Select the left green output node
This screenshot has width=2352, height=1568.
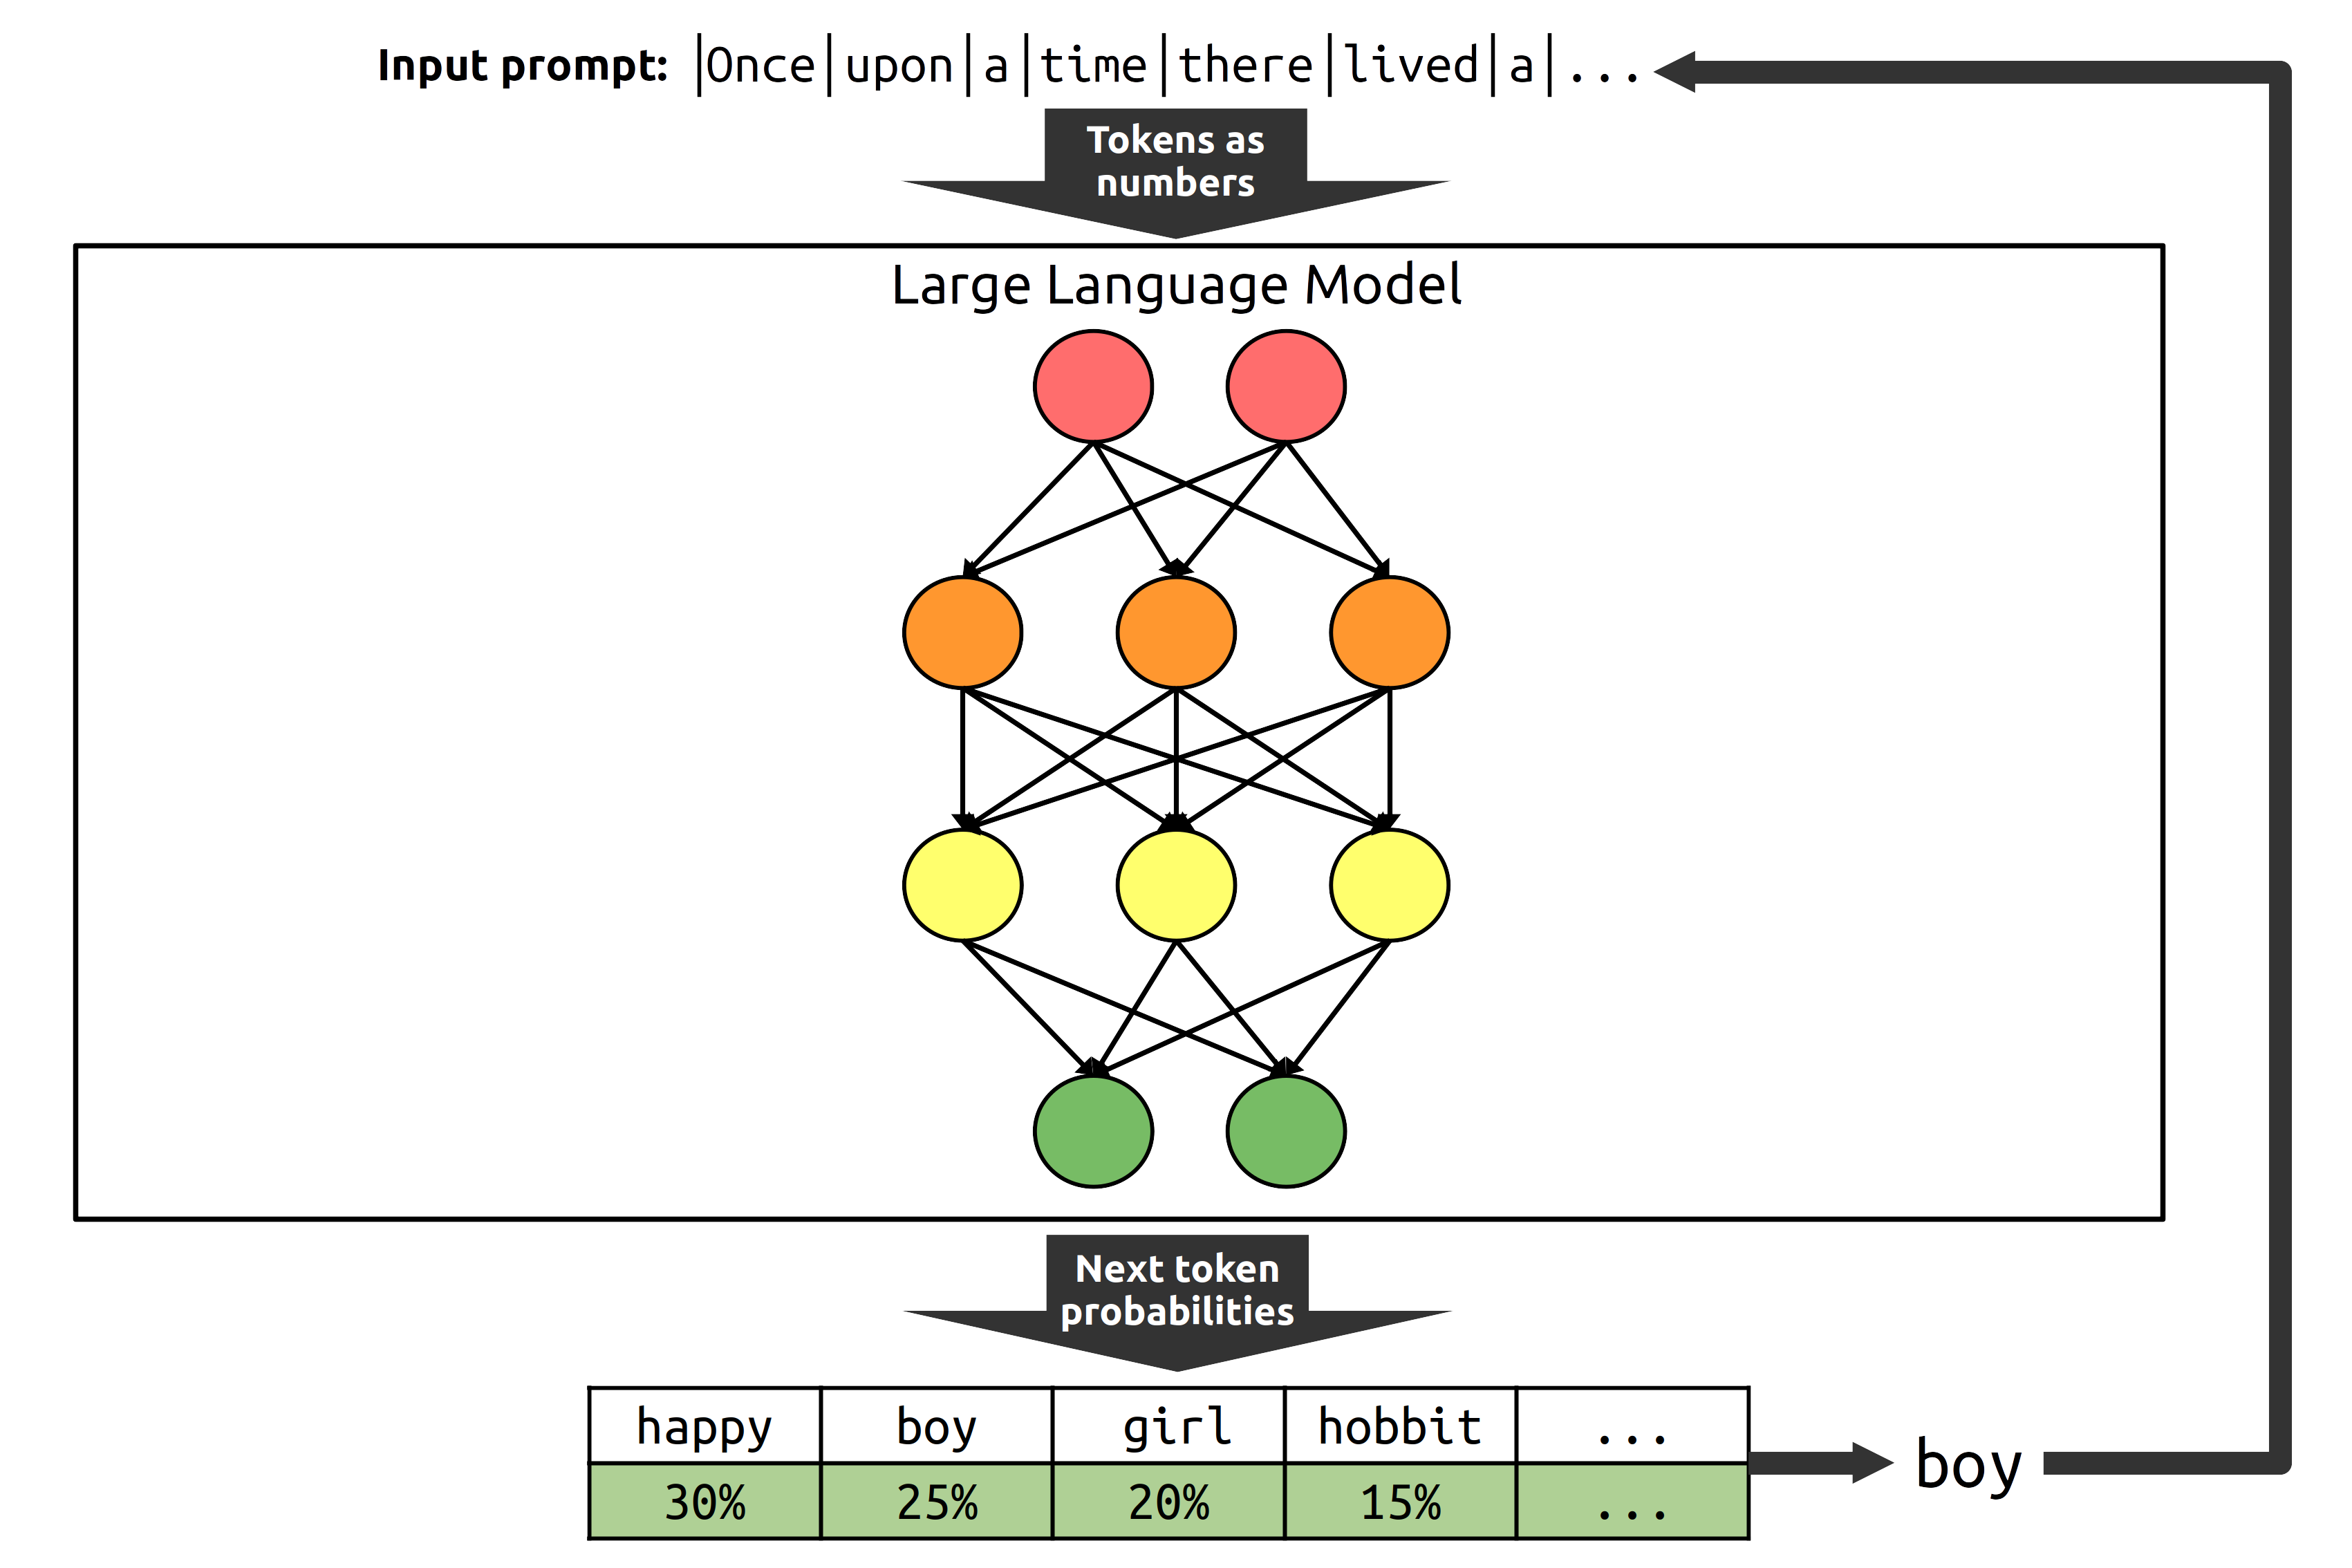1093,1131
